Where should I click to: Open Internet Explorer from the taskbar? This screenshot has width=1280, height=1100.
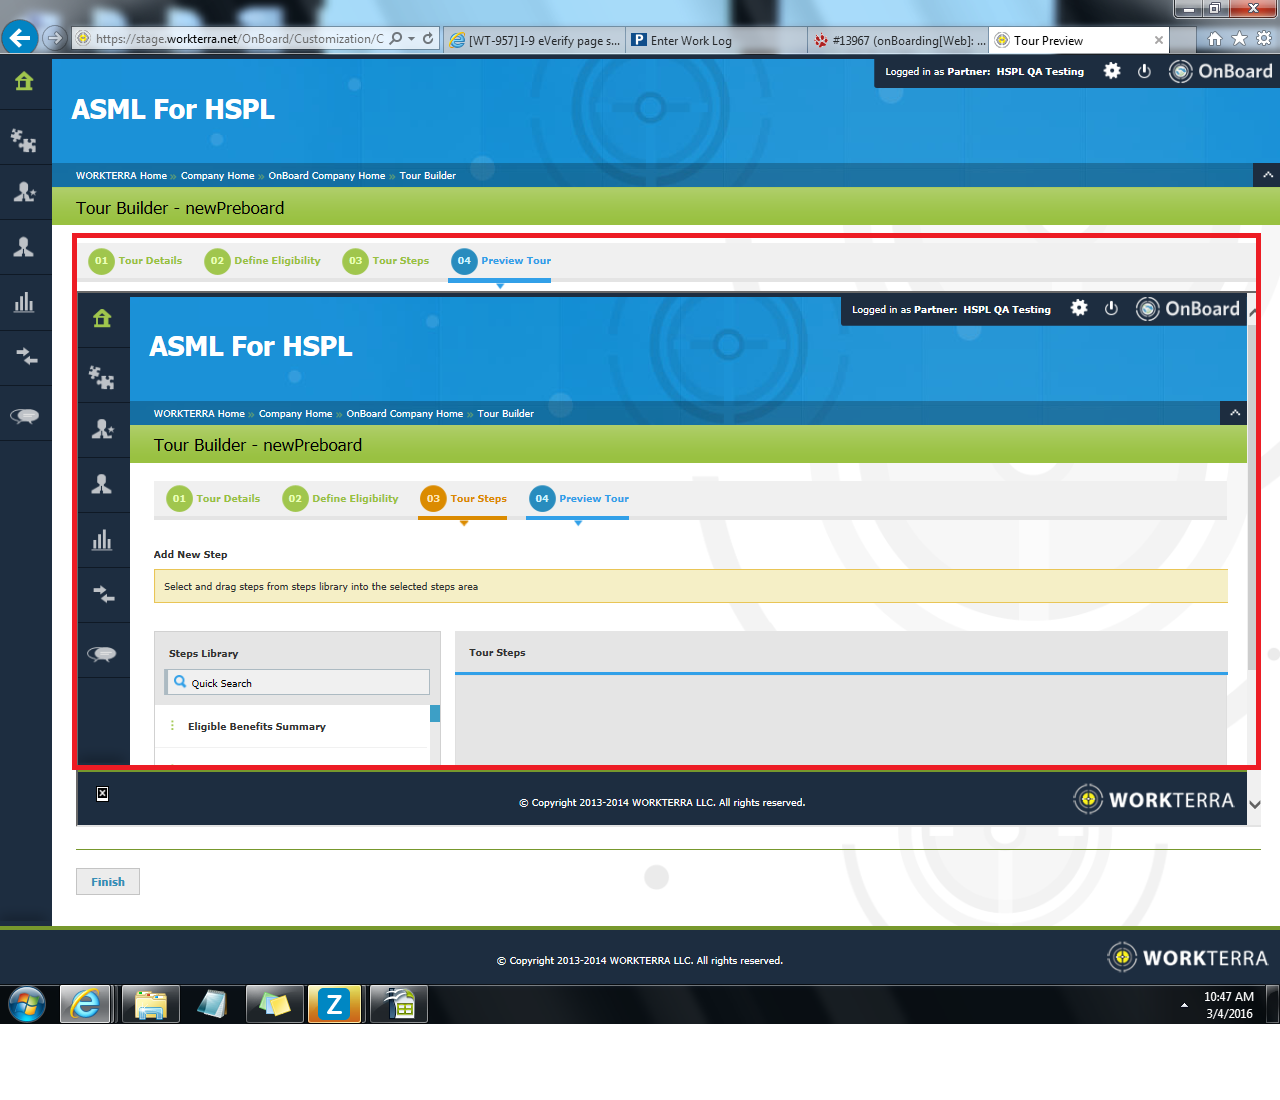(x=86, y=1004)
